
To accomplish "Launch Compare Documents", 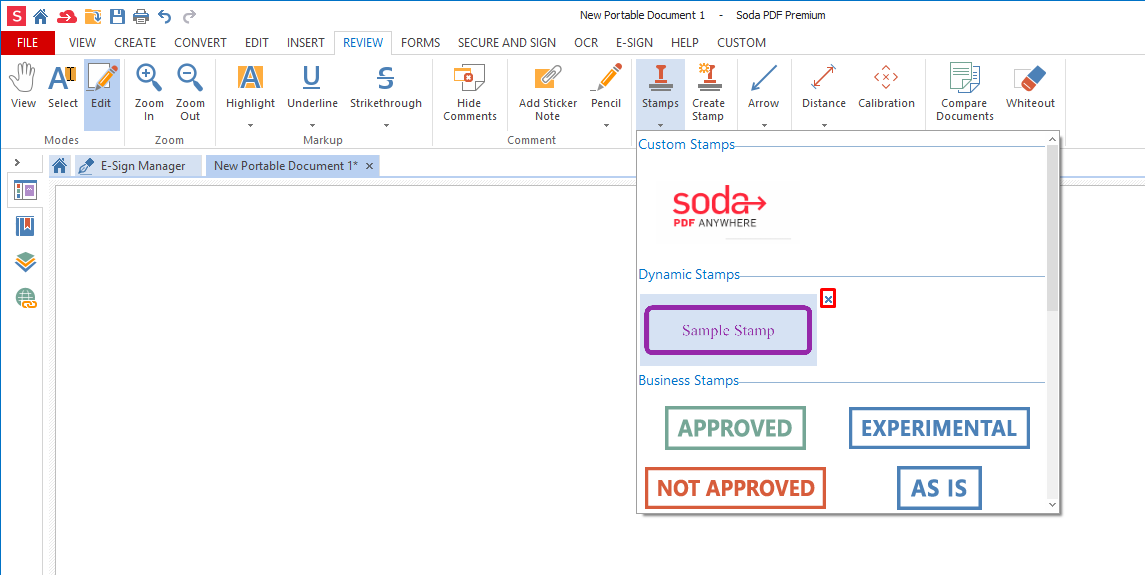I will [965, 94].
